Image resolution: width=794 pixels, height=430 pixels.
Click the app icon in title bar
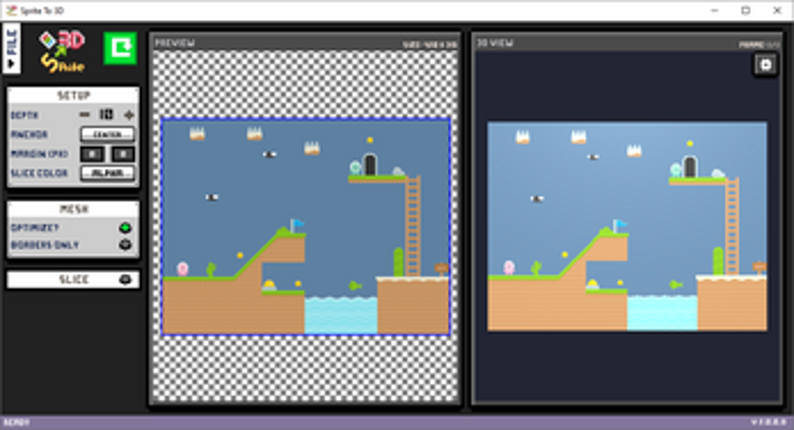[x=11, y=10]
